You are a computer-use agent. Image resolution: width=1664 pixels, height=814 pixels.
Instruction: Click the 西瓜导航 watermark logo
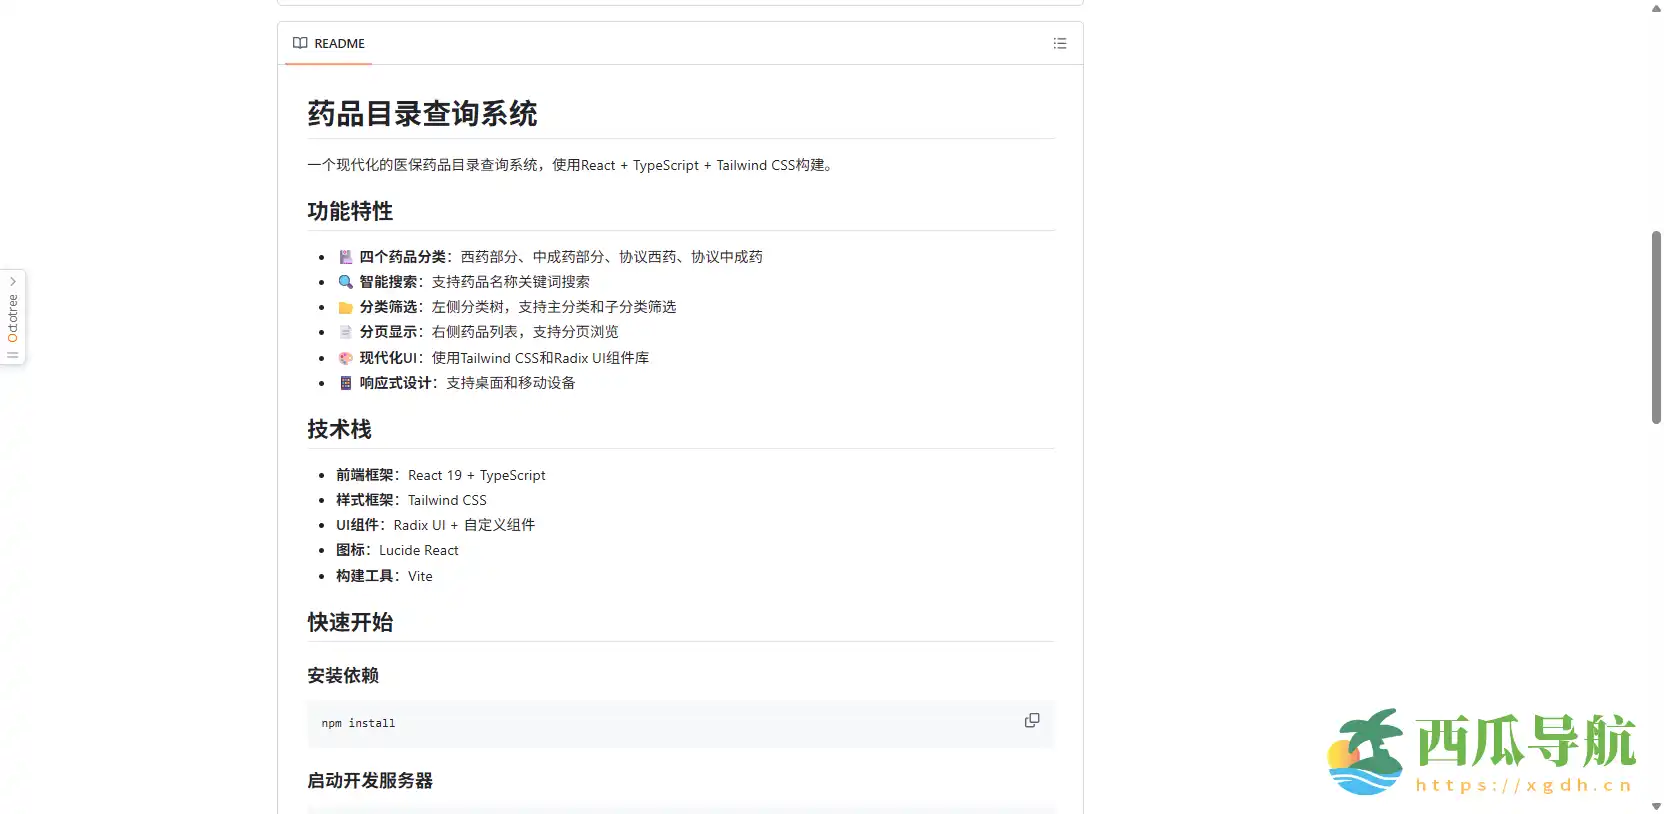(x=1482, y=753)
